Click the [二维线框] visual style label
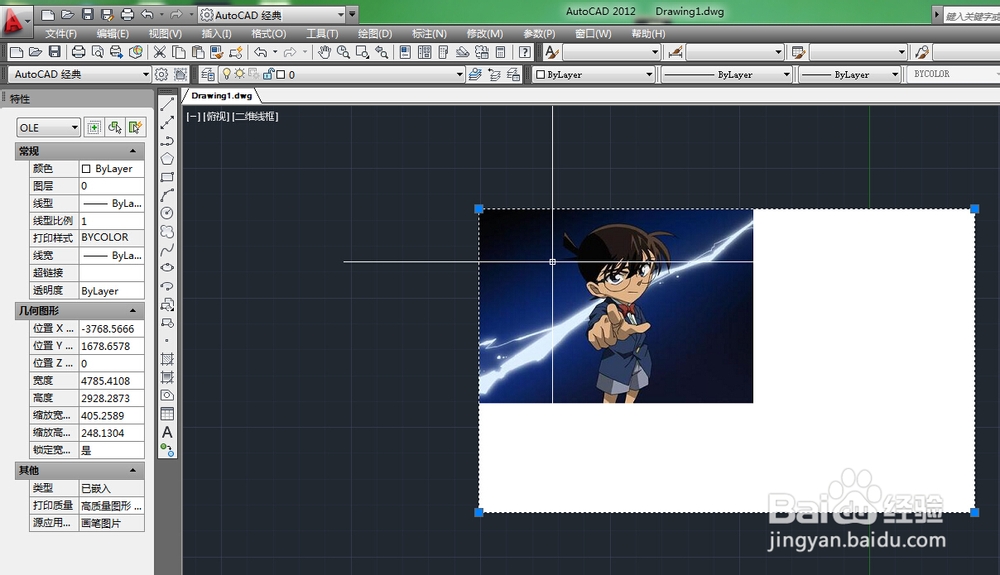The width and height of the screenshot is (1000, 575). 255,116
